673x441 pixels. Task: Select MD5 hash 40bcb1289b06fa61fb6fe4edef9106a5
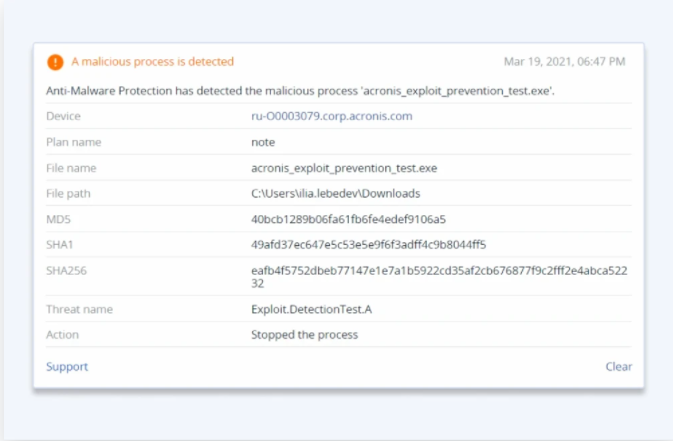pos(349,219)
